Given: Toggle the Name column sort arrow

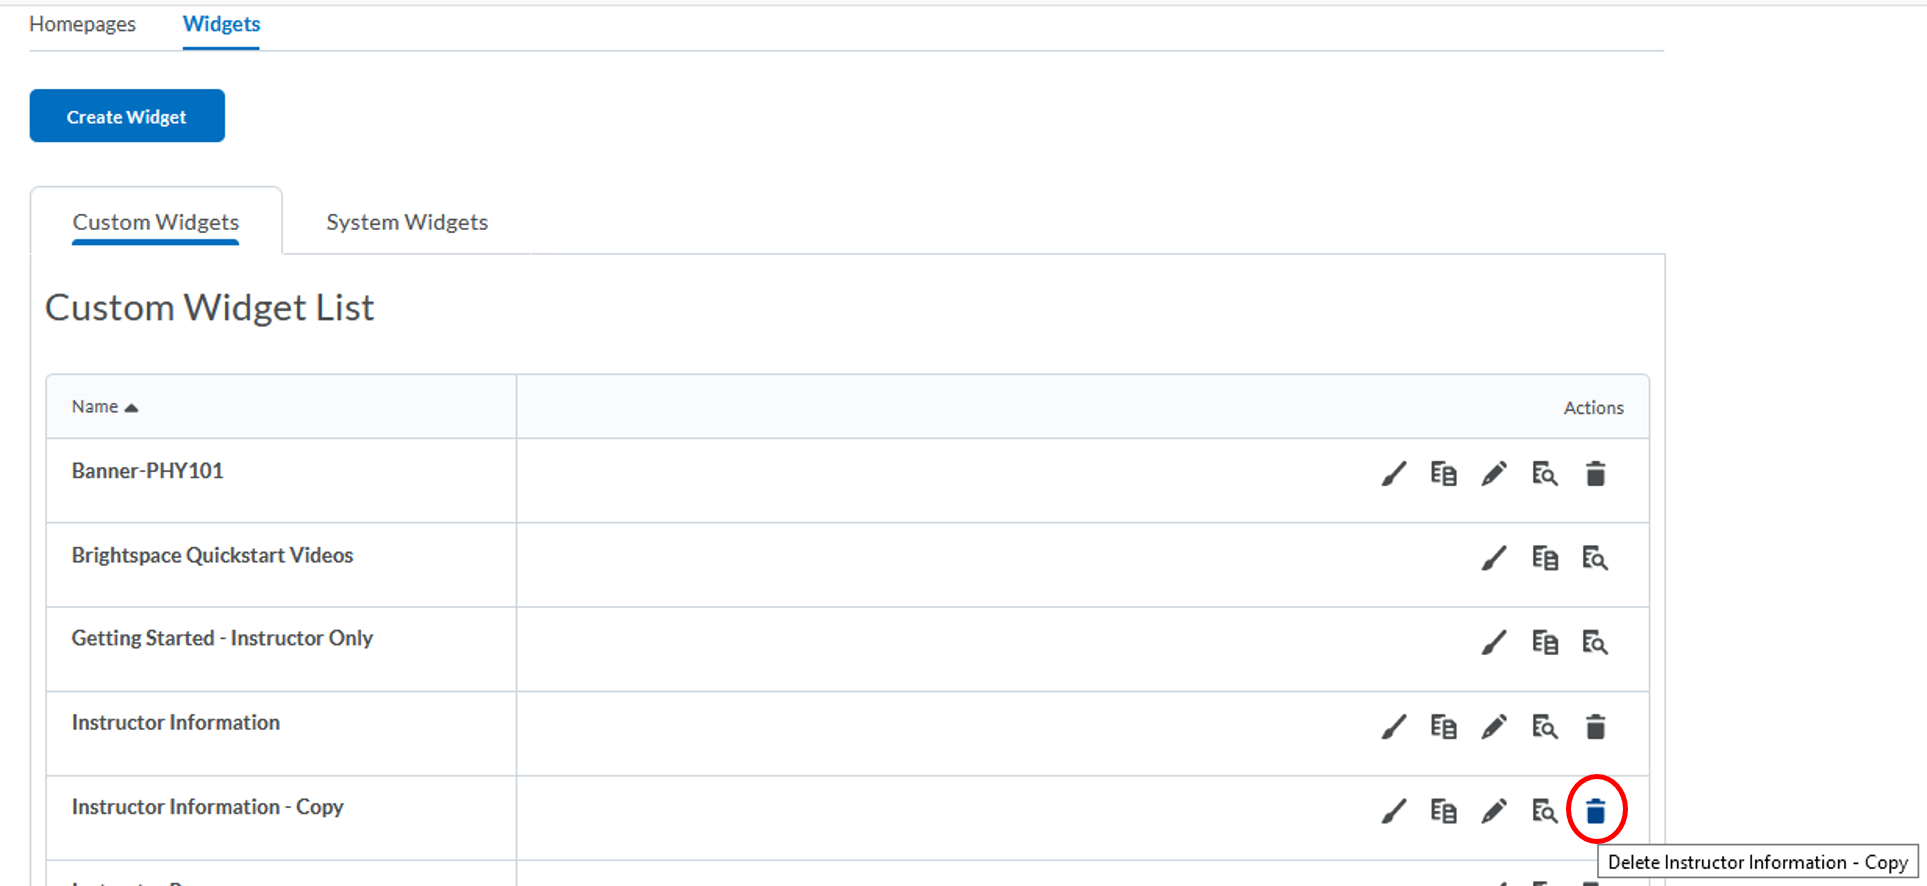Looking at the screenshot, I should coord(131,406).
